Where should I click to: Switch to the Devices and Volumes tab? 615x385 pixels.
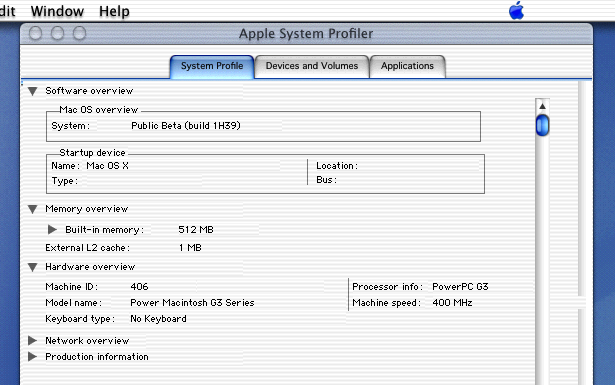(x=312, y=66)
